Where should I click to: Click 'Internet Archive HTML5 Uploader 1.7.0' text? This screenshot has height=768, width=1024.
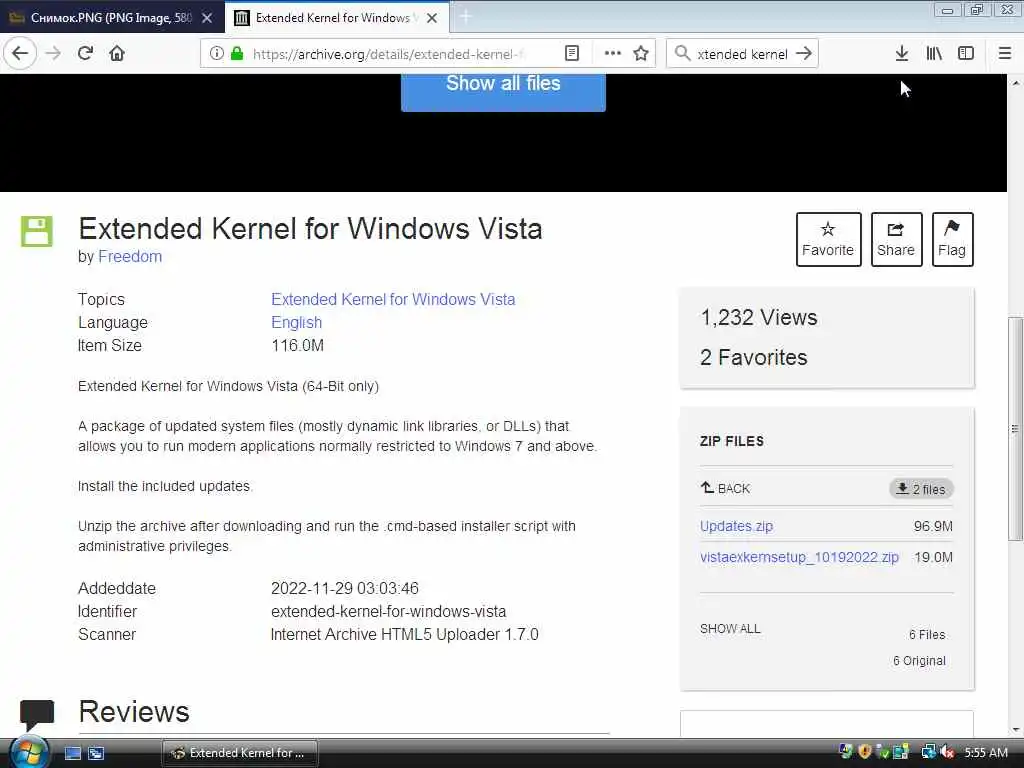click(x=404, y=634)
